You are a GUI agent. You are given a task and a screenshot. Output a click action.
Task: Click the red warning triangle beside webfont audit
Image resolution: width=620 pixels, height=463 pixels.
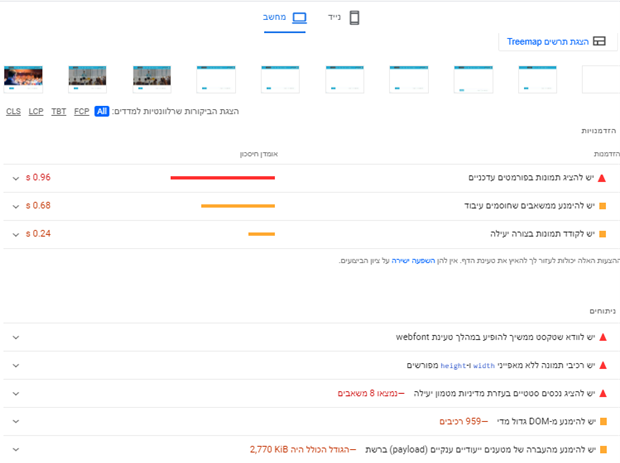pyautogui.click(x=602, y=338)
